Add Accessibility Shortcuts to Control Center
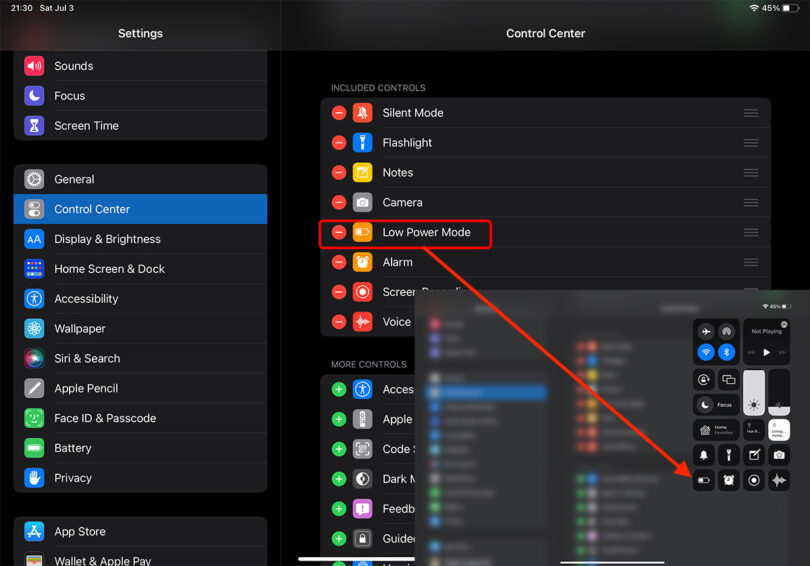810x566 pixels. click(339, 389)
